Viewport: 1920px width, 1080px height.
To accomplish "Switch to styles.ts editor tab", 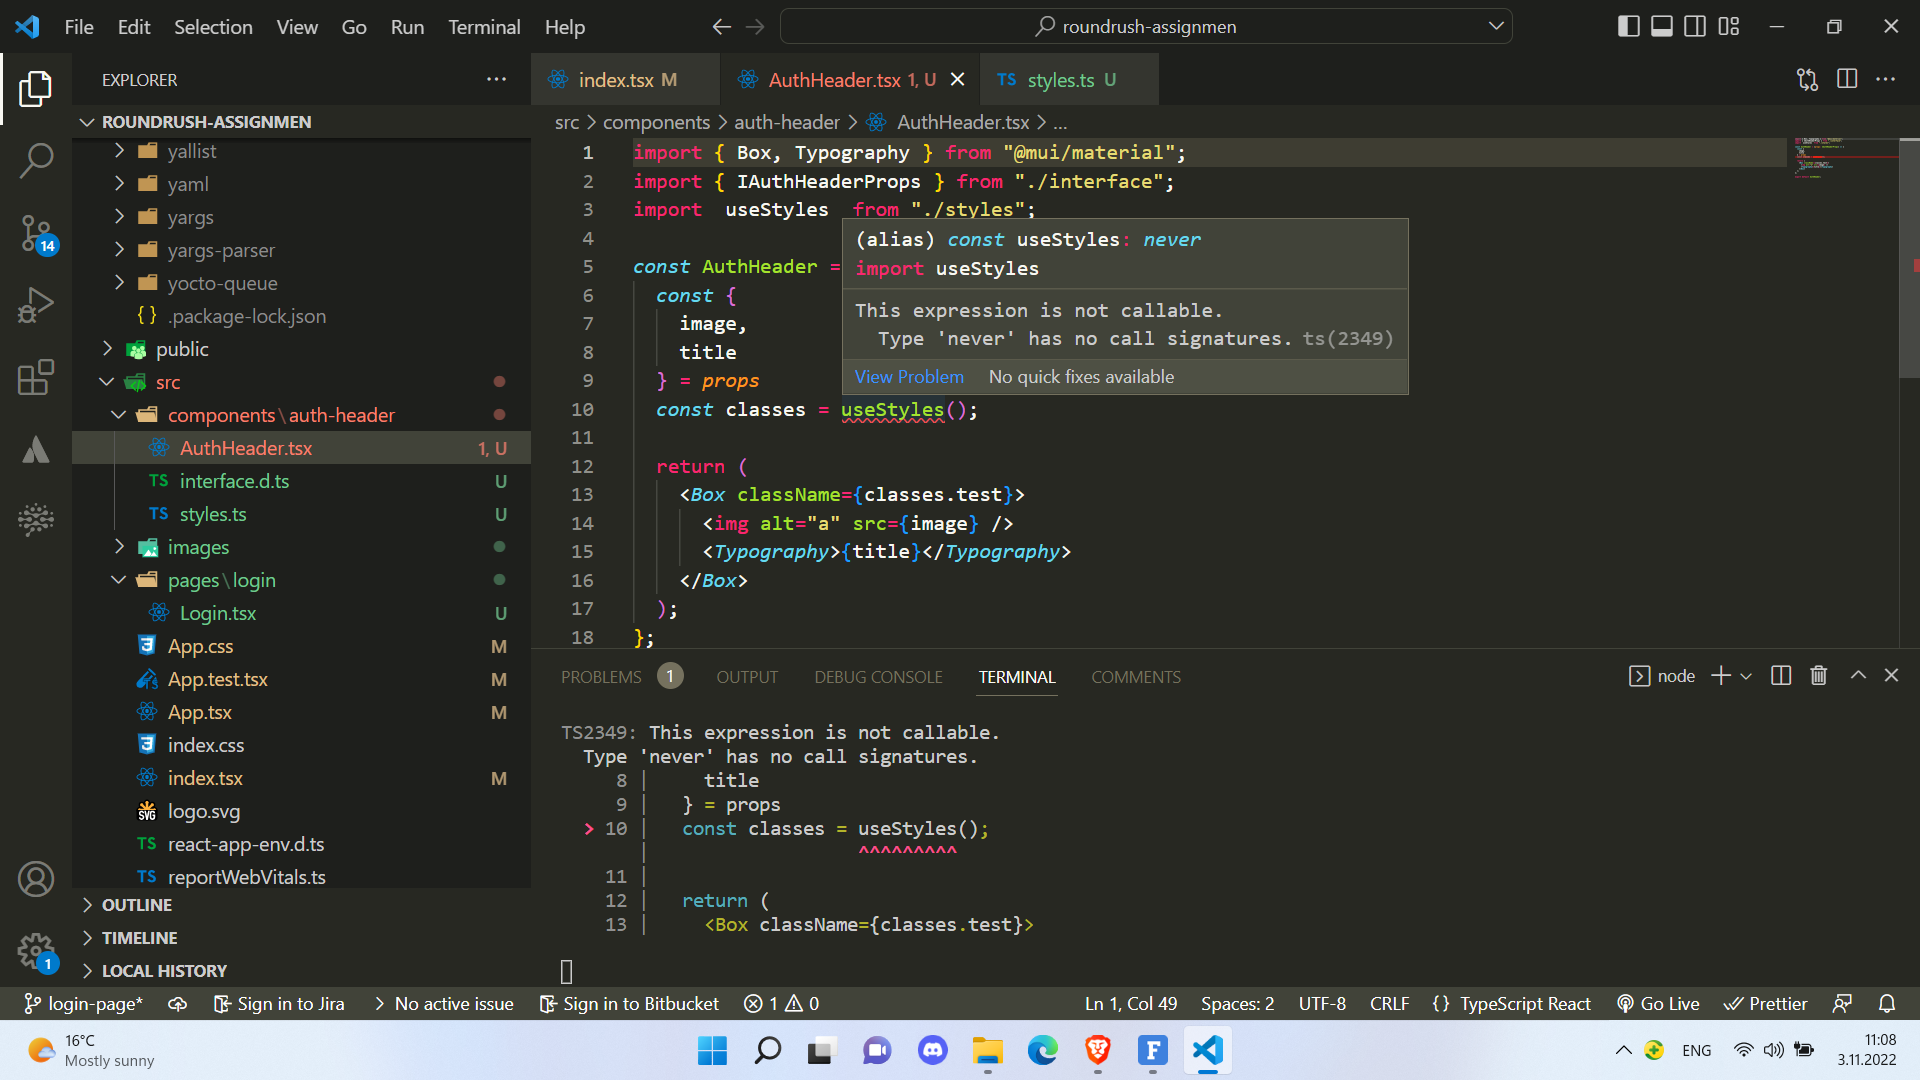I will [x=1070, y=80].
